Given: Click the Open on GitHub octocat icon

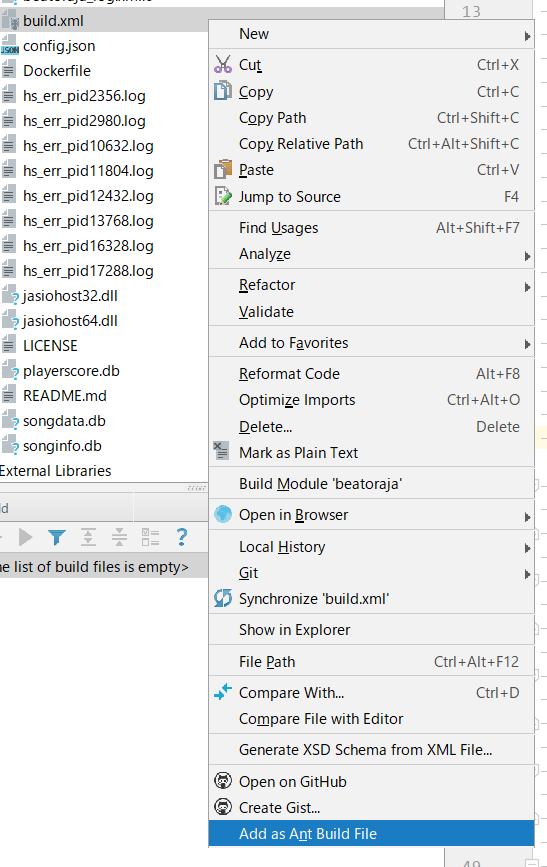Looking at the screenshot, I should [x=223, y=781].
